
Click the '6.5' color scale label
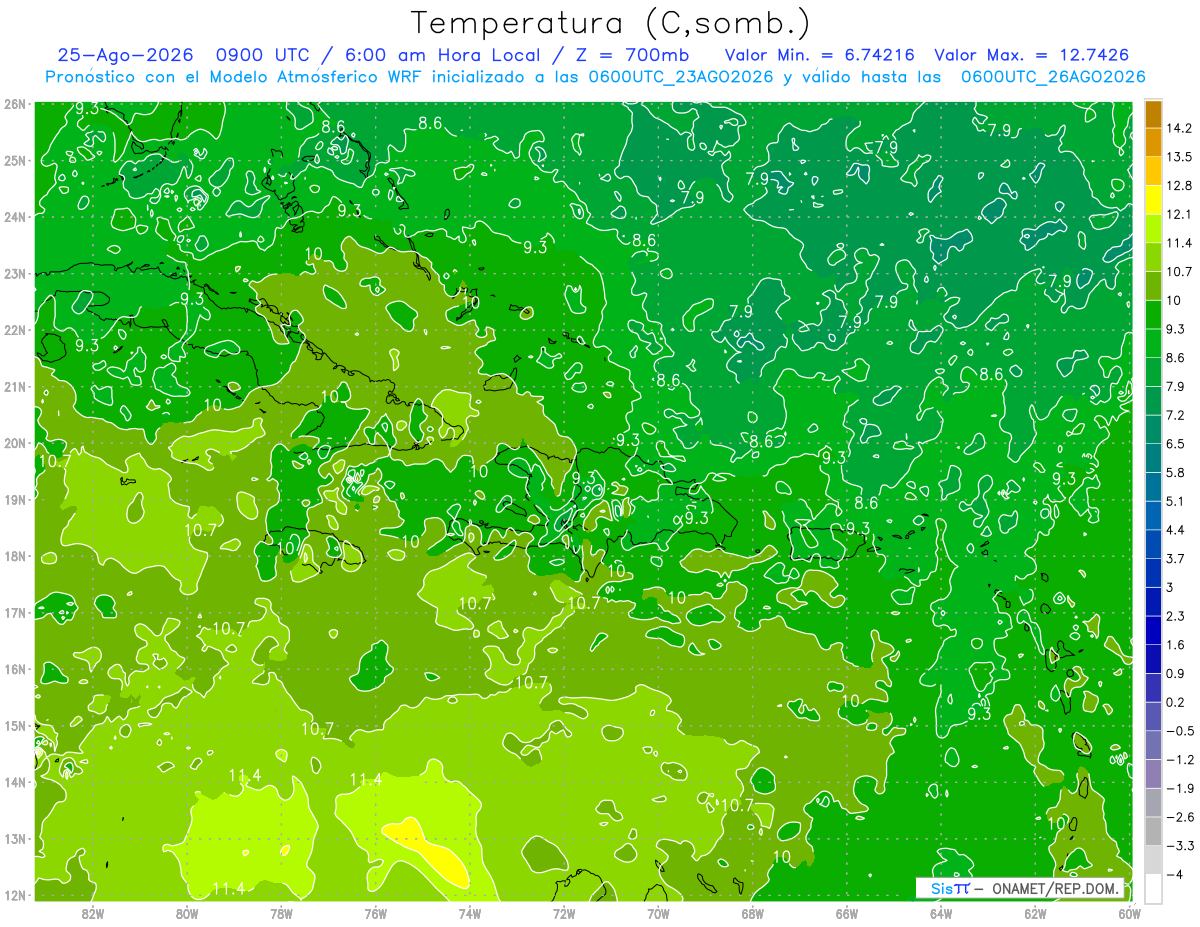1175,443
